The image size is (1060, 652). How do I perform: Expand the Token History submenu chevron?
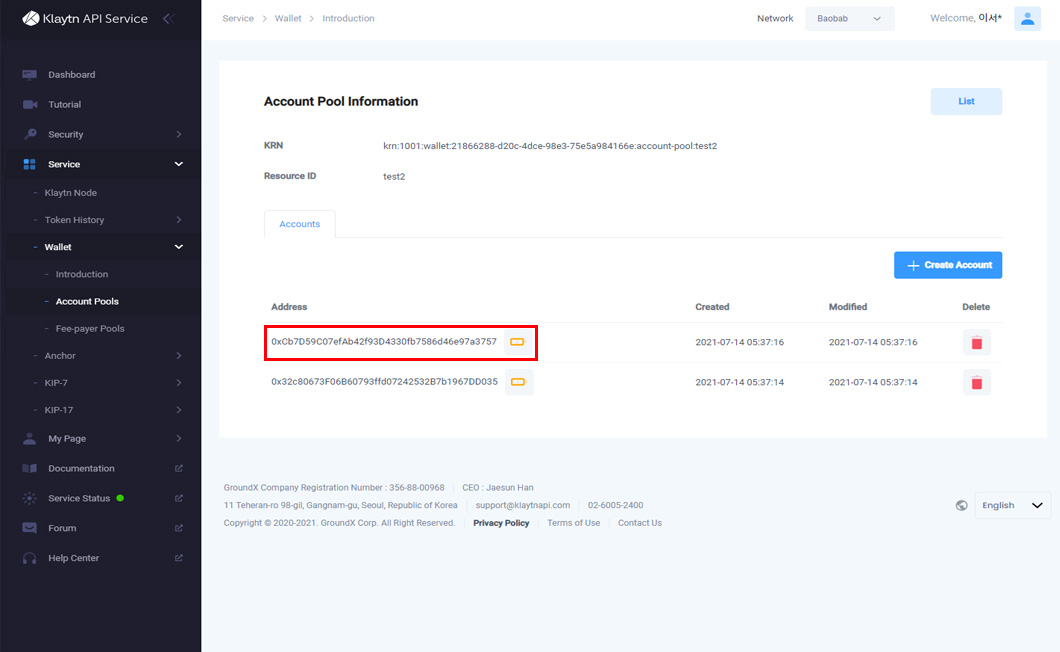(x=178, y=220)
